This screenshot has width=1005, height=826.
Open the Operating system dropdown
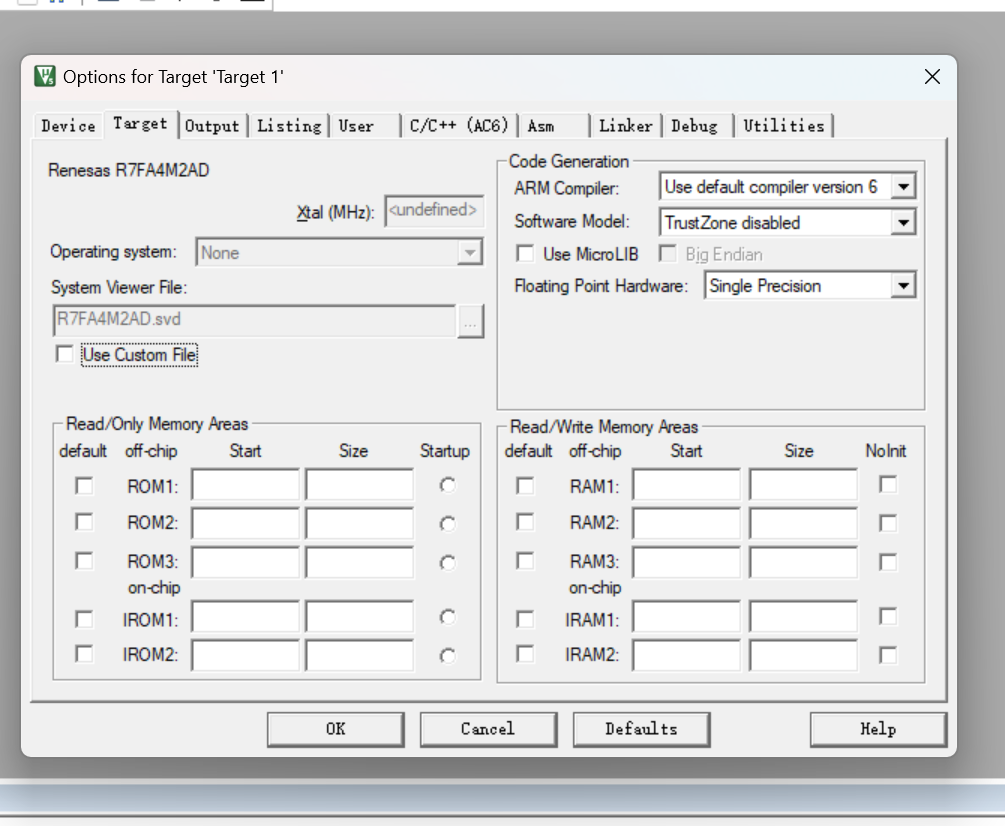pos(470,252)
